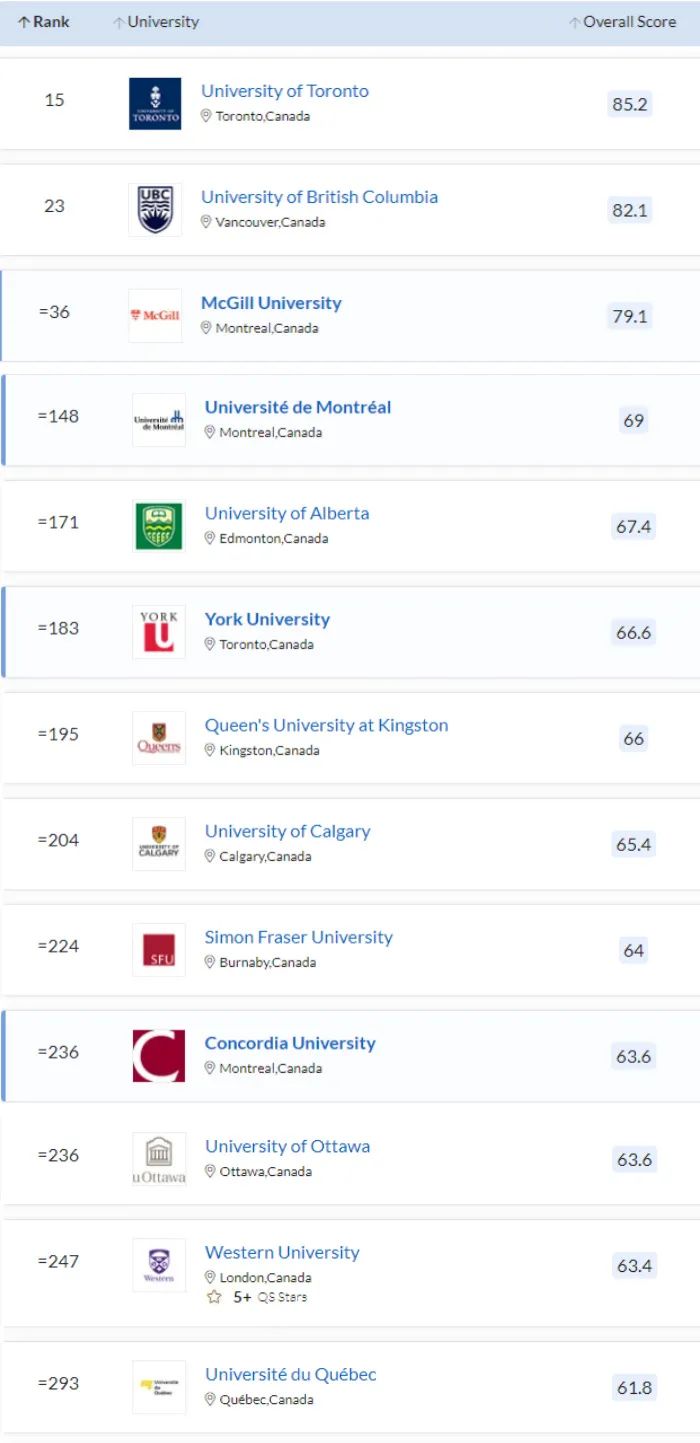Click the Concordia University maroon logo
The image size is (700, 1443).
[x=159, y=1056]
